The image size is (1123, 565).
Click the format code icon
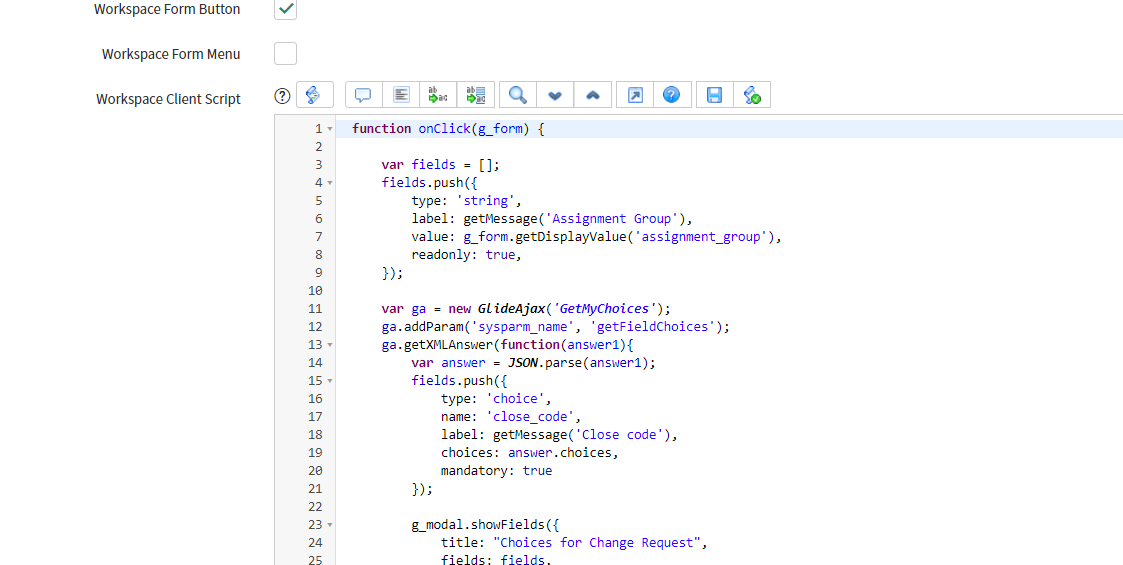pos(401,95)
